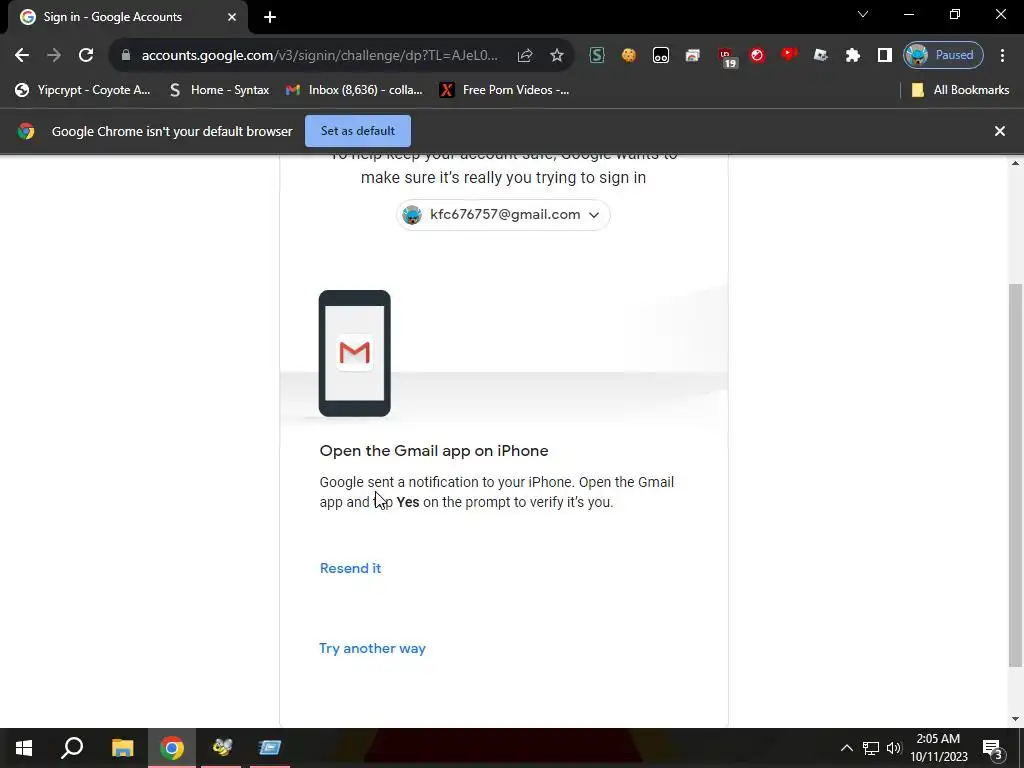The image size is (1024, 768).
Task: Click the address bar URL
Action: 319,56
